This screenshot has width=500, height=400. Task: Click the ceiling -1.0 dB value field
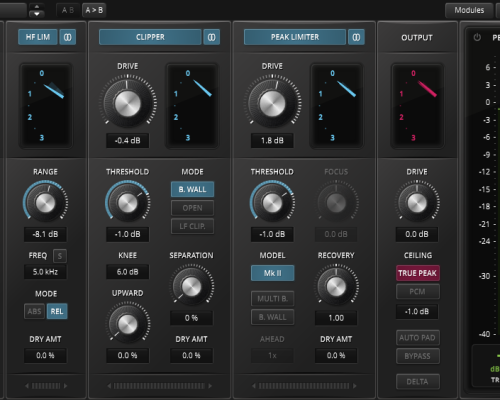tap(417, 312)
